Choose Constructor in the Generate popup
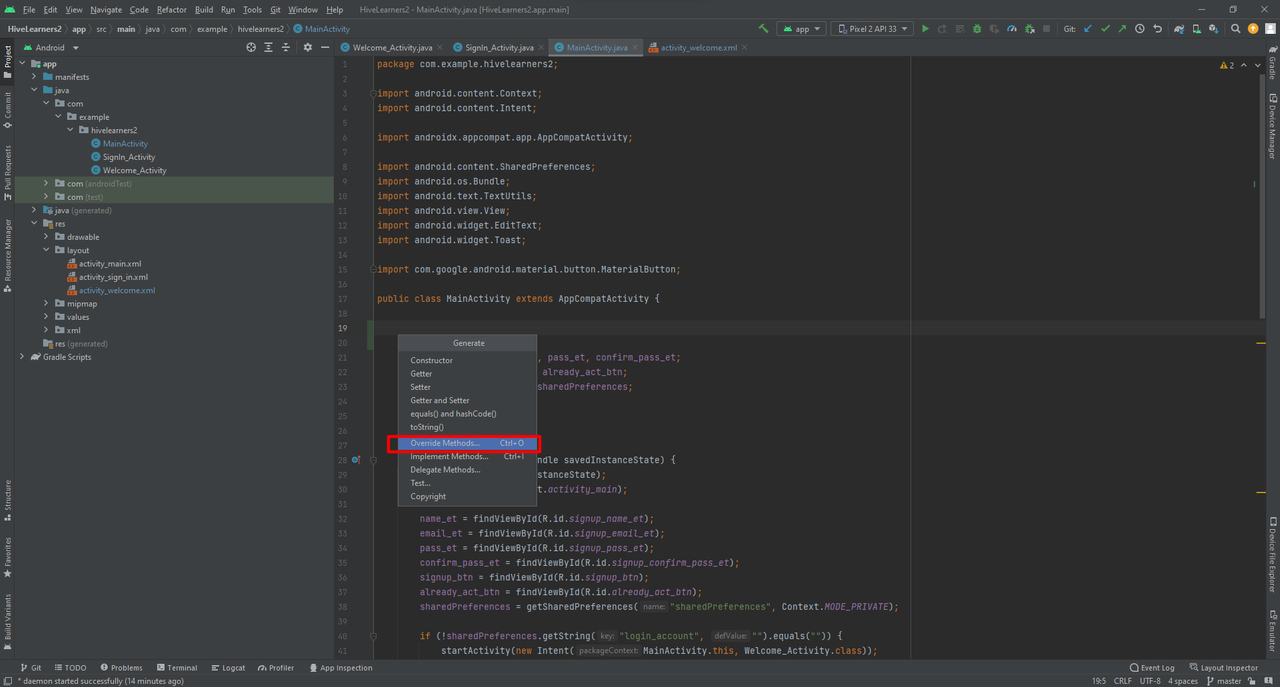Viewport: 1280px width, 687px height. [x=468, y=360]
